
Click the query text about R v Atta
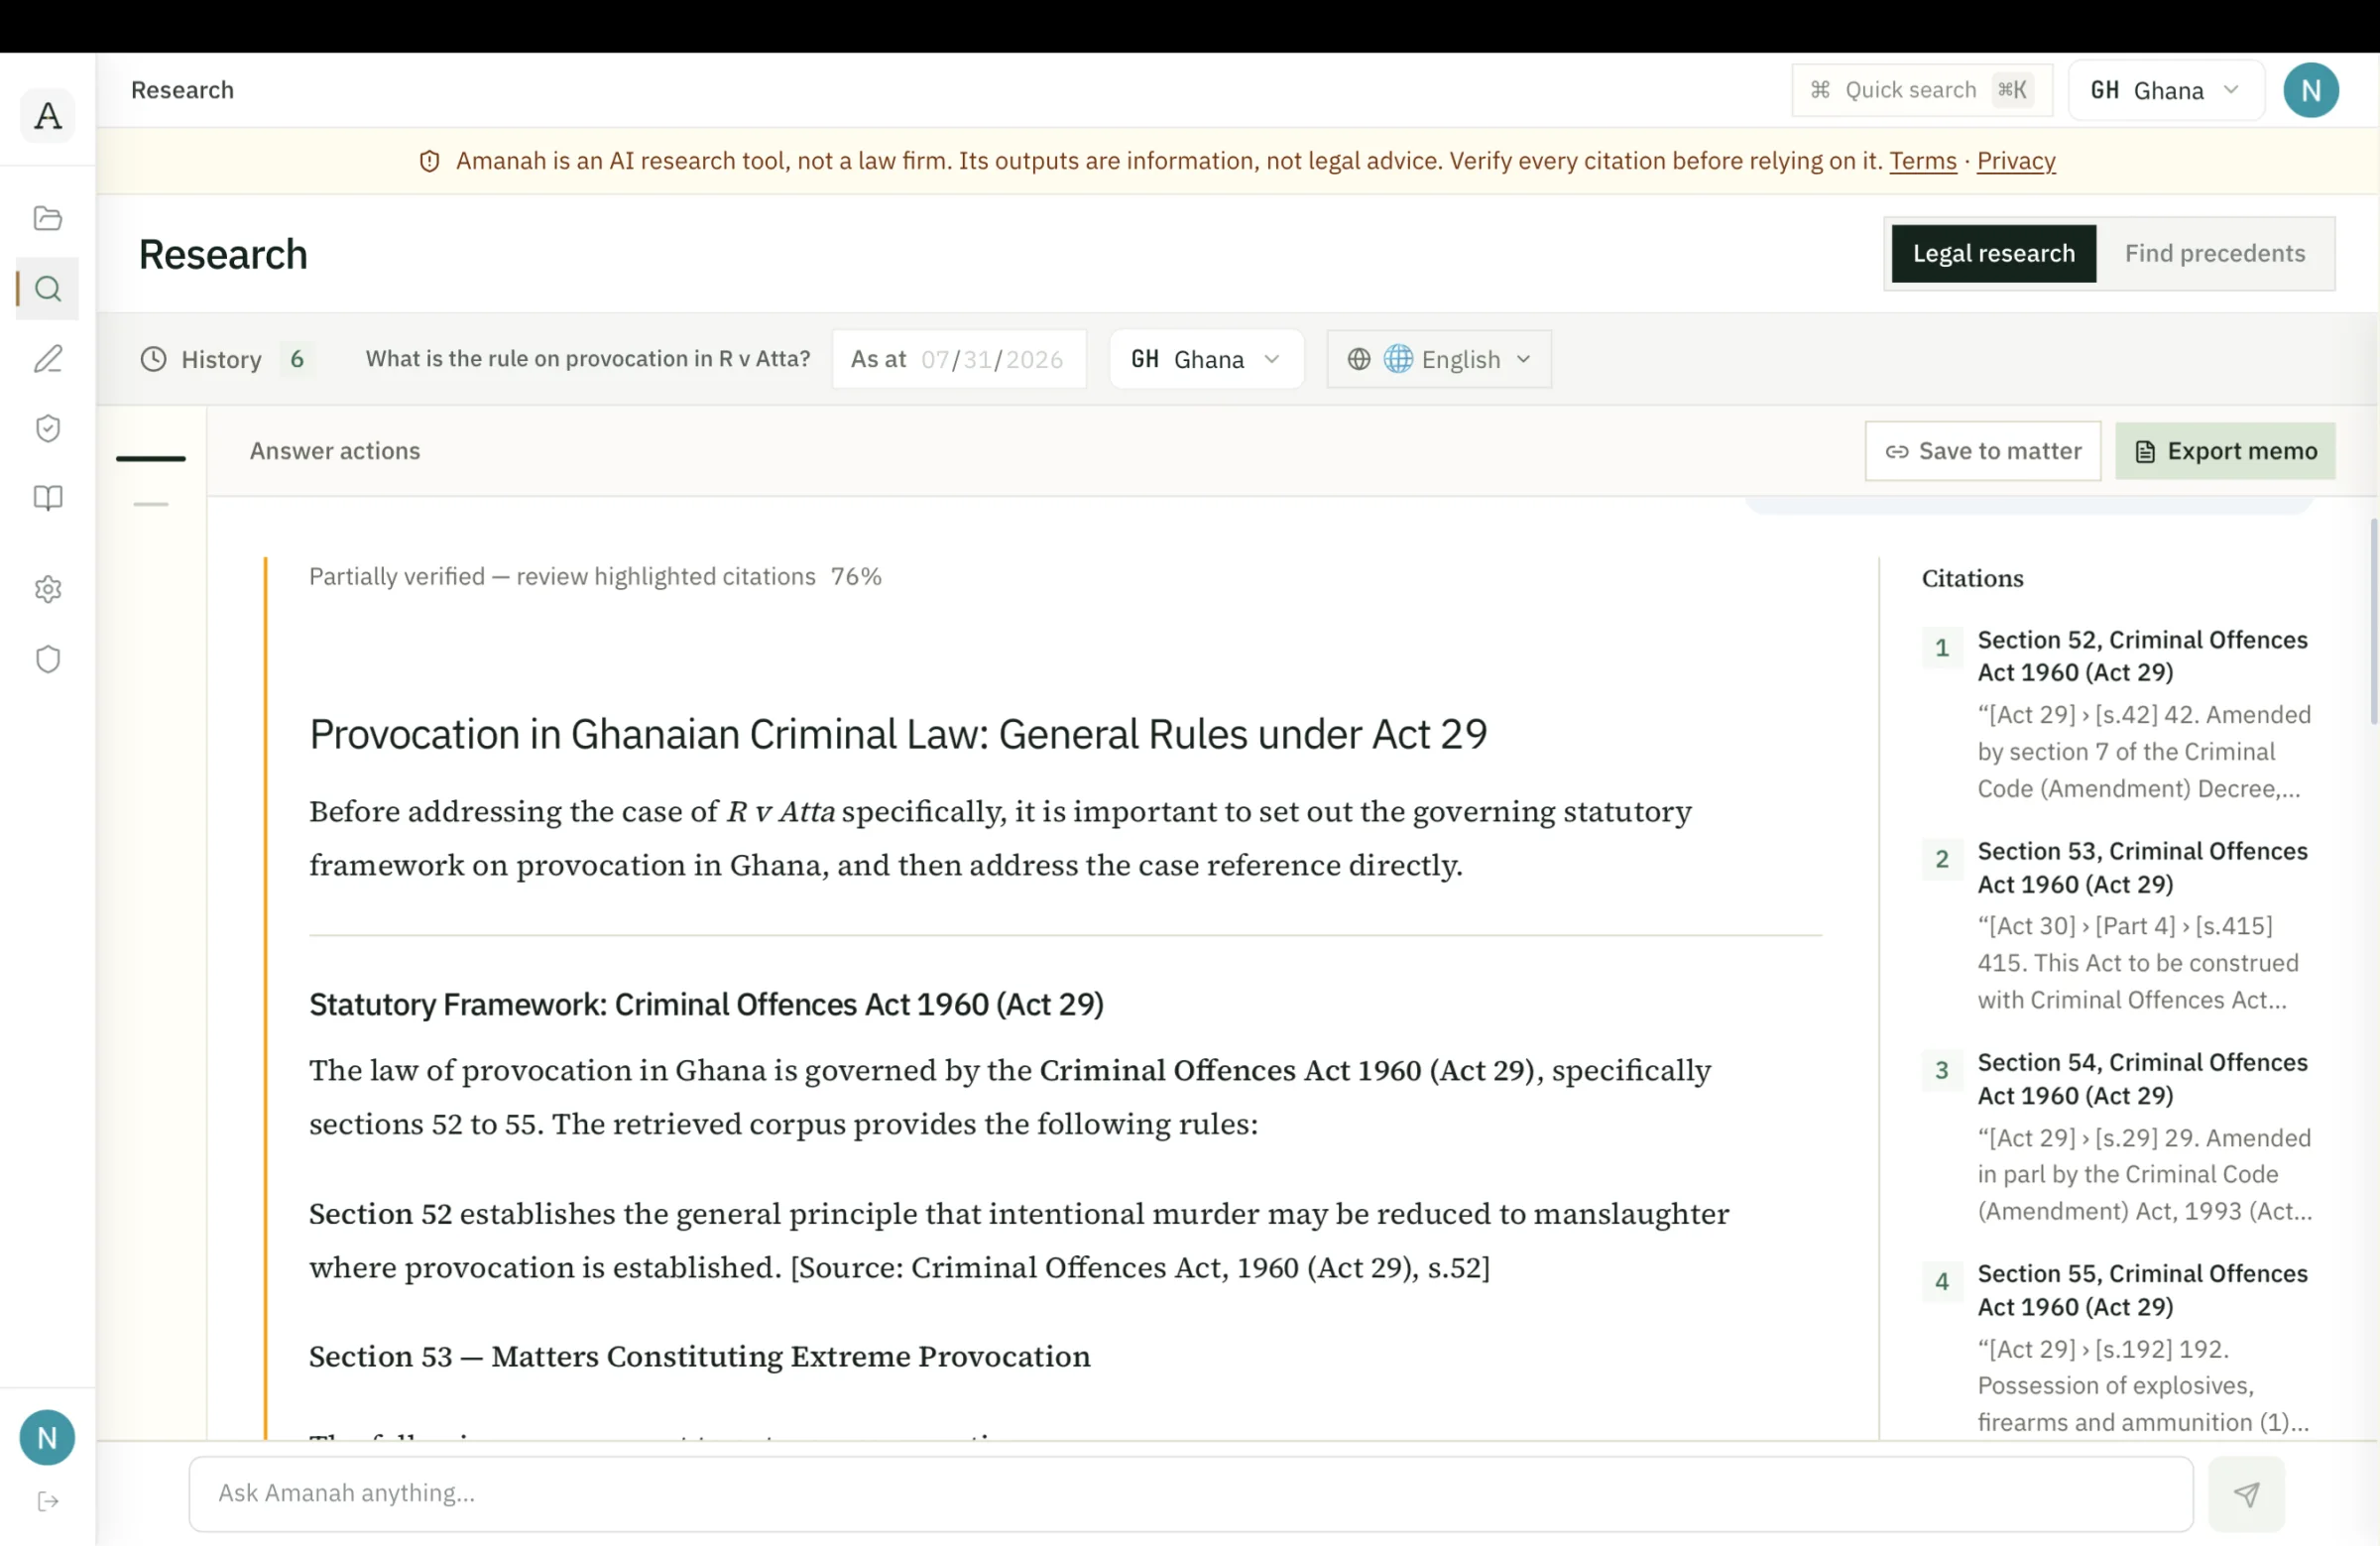pos(587,359)
